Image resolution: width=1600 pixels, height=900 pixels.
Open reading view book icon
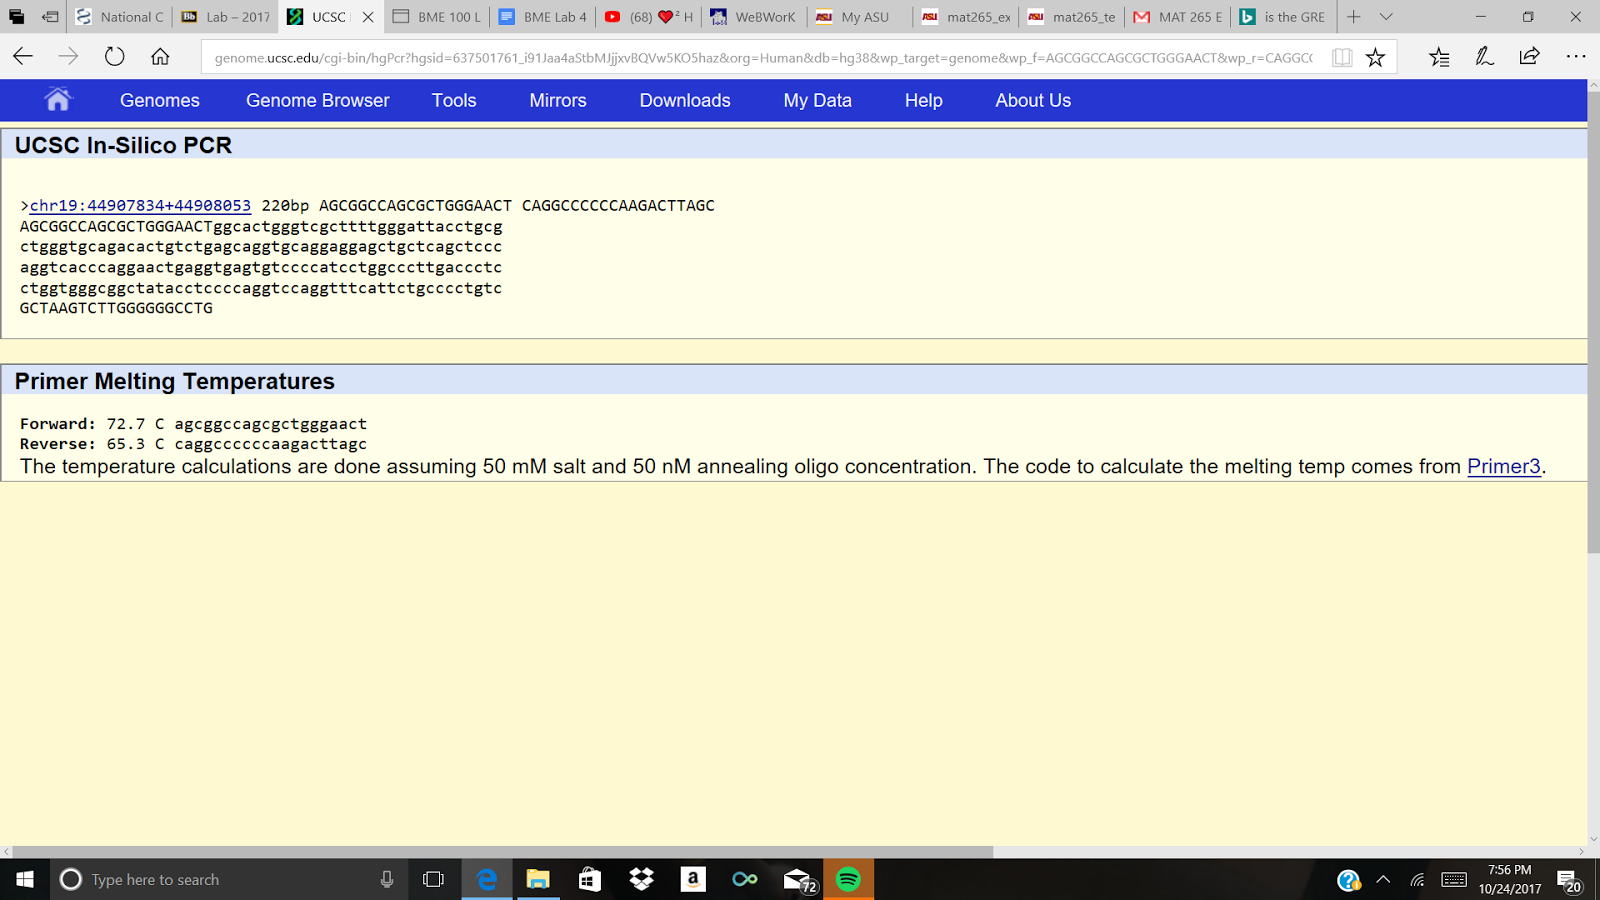click(x=1342, y=57)
